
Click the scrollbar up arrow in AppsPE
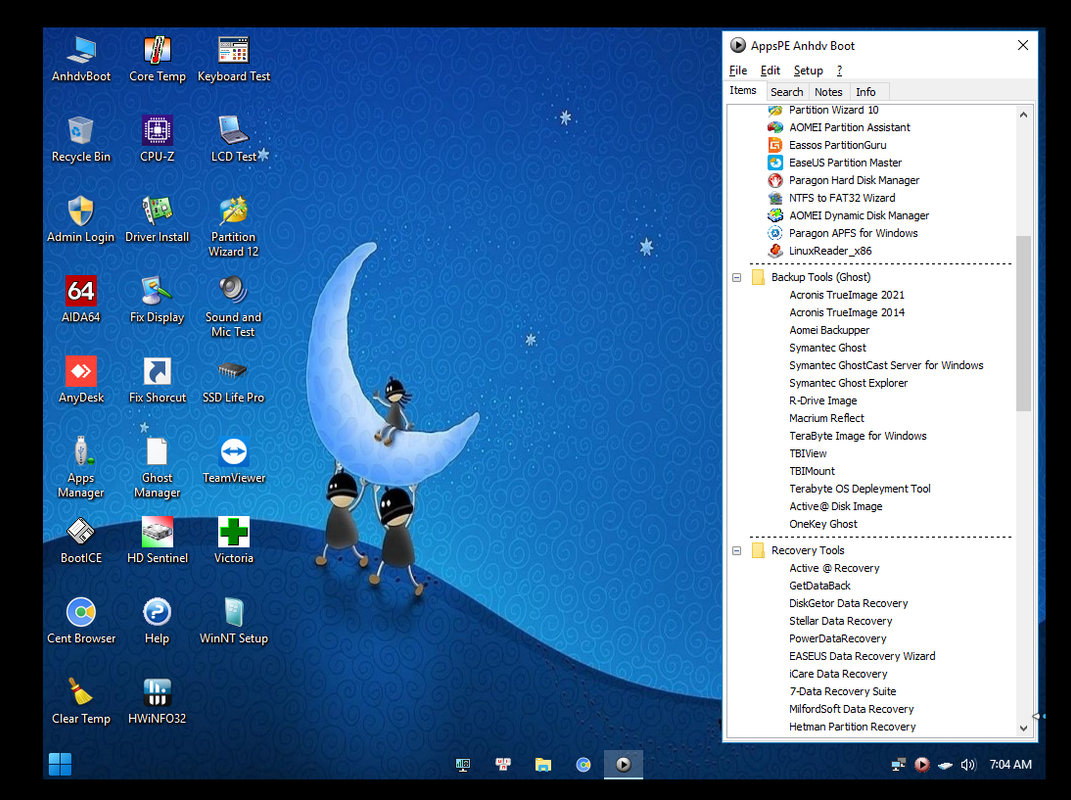1023,115
